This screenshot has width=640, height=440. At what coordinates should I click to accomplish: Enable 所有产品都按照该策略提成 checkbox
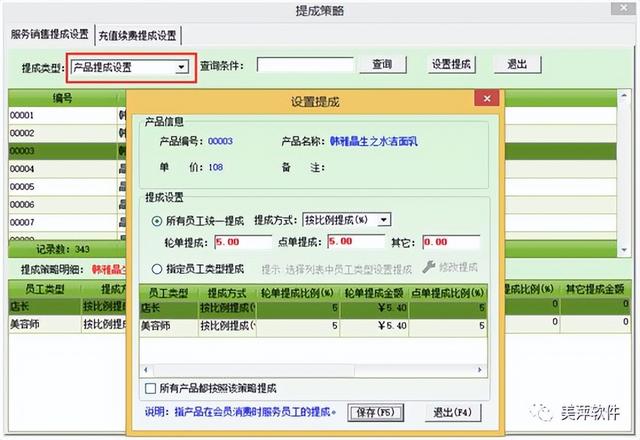(151, 388)
